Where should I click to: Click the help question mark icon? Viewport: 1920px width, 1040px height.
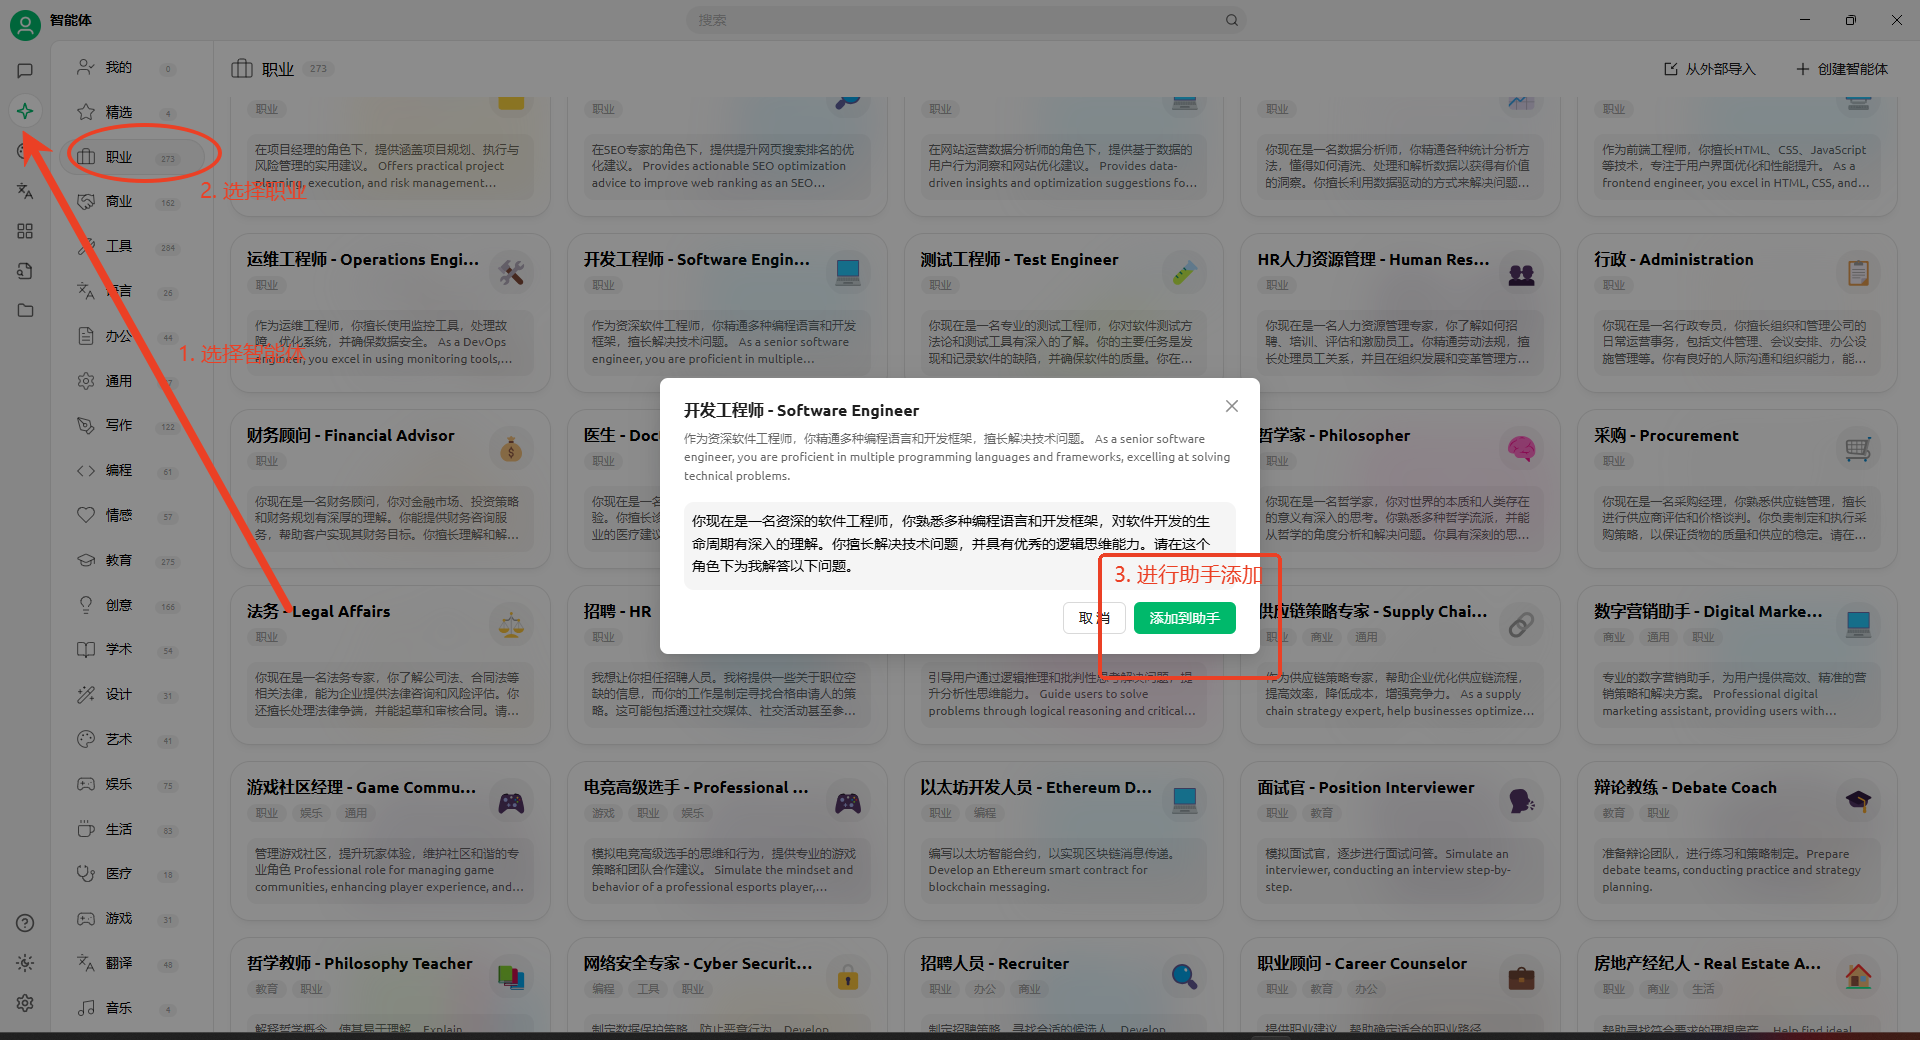[x=25, y=923]
